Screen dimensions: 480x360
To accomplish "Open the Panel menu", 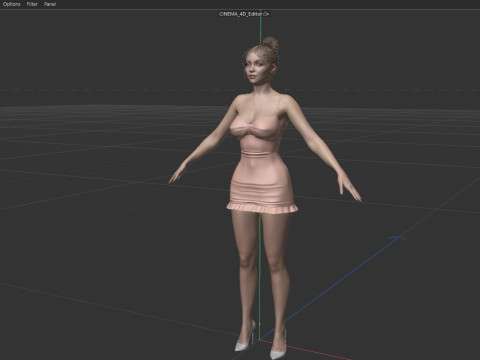I will click(x=50, y=4).
